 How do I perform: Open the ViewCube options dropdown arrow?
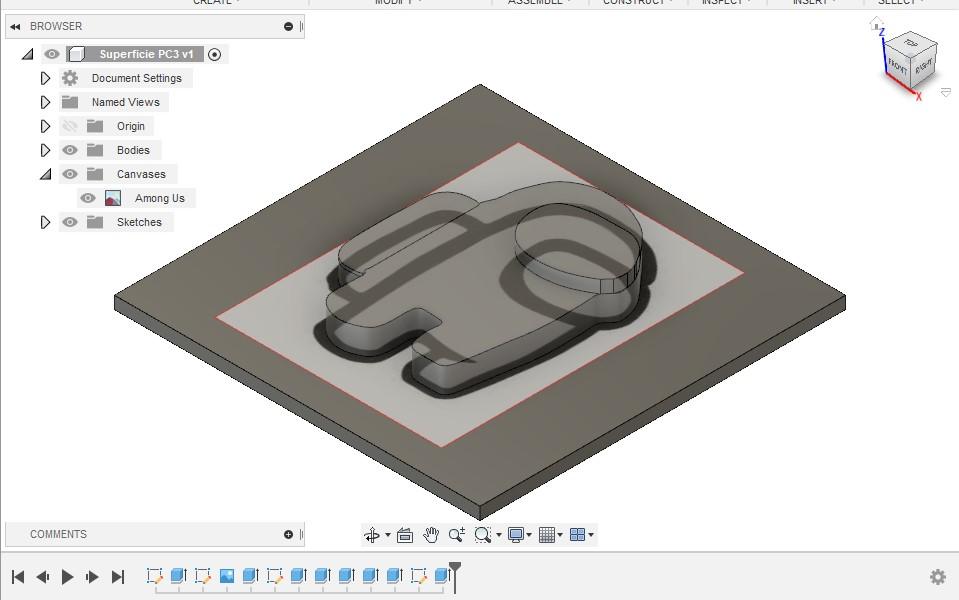coord(946,92)
